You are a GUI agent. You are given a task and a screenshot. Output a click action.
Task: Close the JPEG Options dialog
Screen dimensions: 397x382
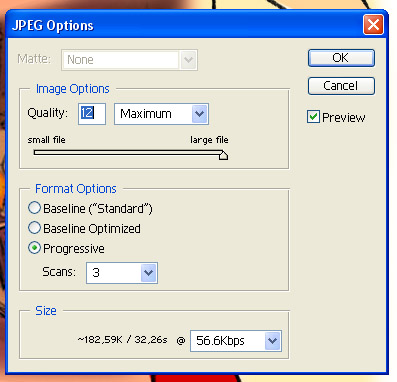(373, 25)
